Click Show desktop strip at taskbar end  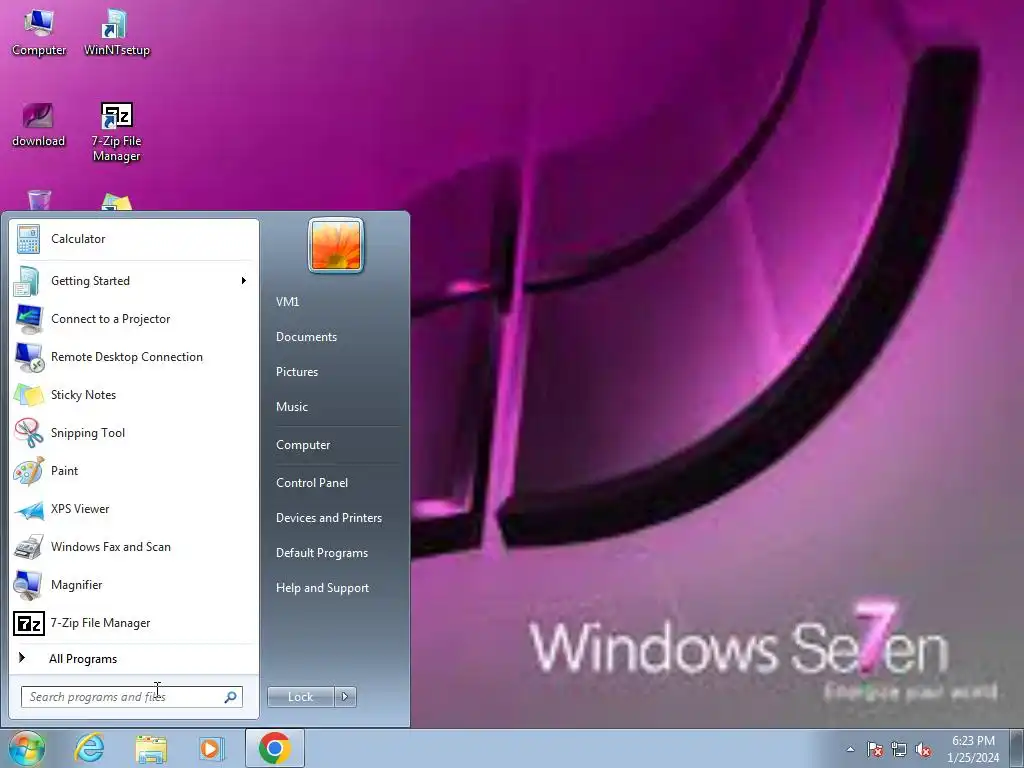1017,748
